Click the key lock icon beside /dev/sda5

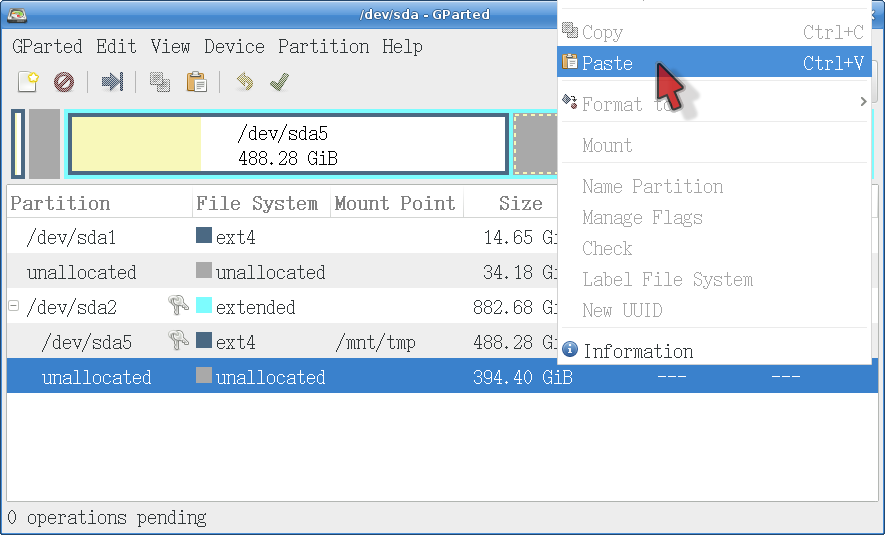(x=179, y=342)
